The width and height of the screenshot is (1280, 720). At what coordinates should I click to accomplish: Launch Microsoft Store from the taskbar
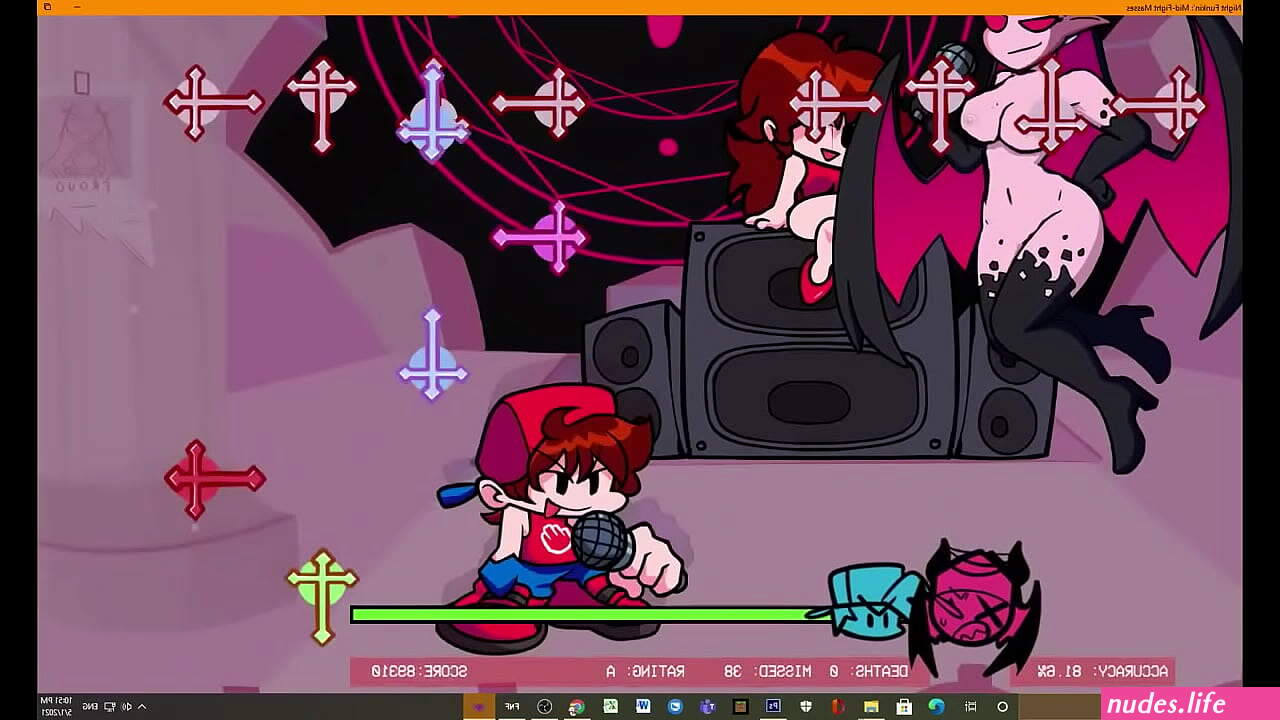click(904, 707)
